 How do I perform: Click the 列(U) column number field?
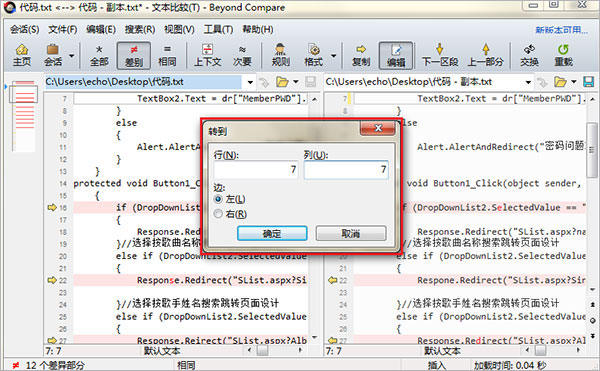pyautogui.click(x=346, y=170)
